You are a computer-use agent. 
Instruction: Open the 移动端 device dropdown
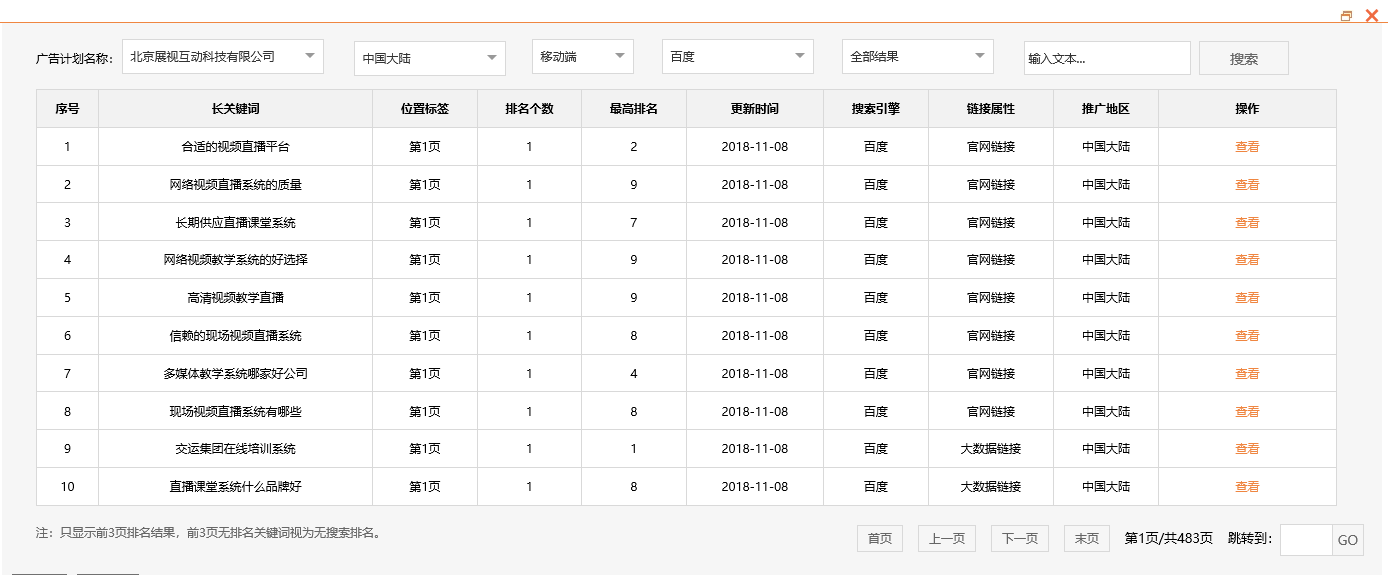583,57
